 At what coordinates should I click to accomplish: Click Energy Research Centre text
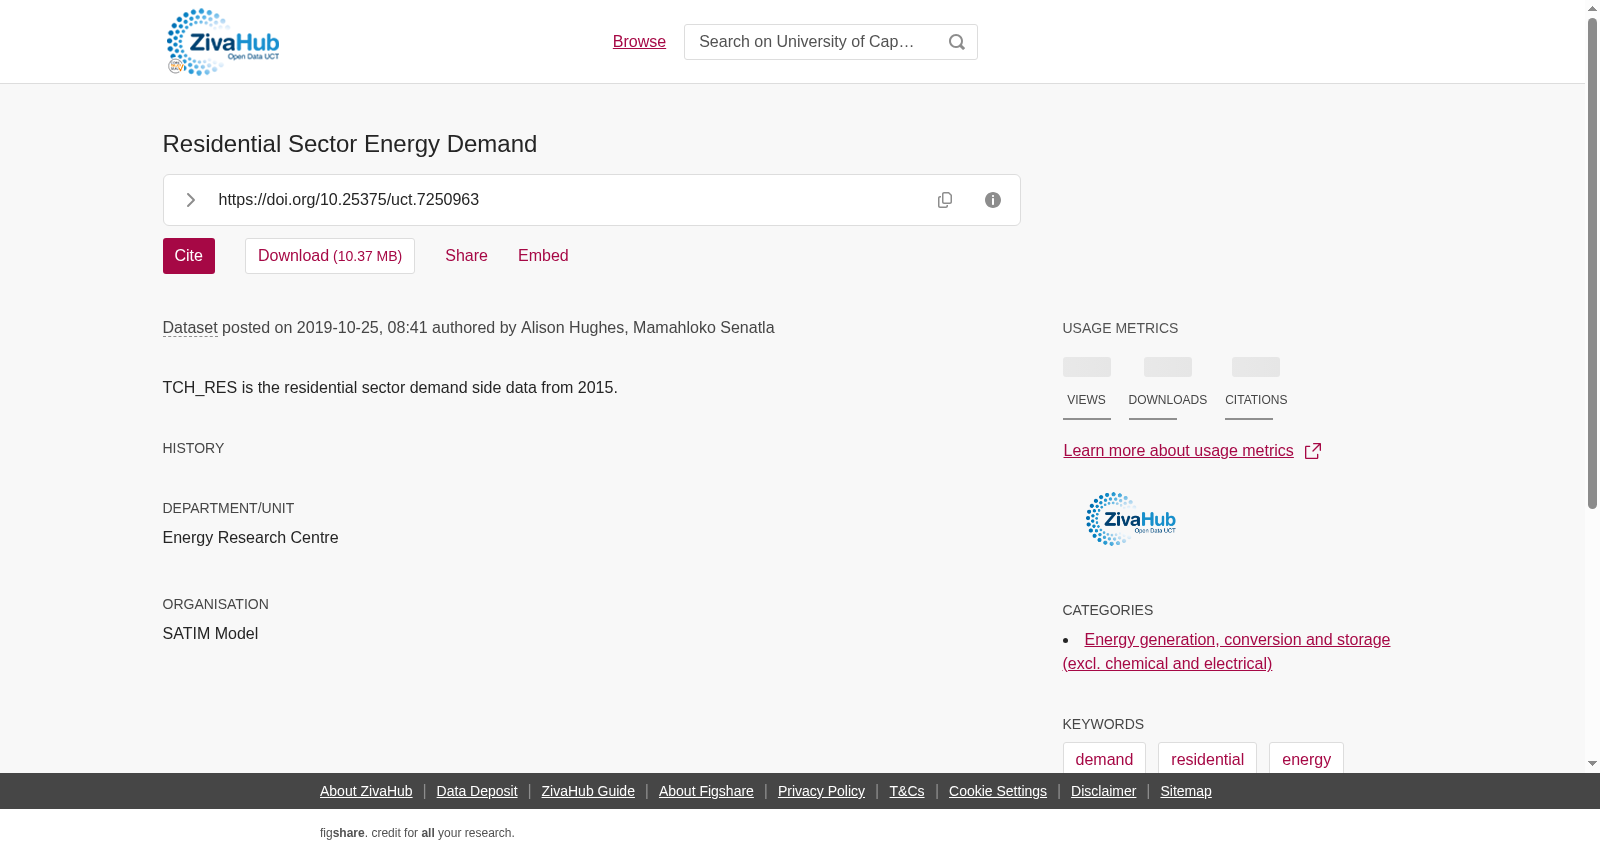tap(250, 538)
